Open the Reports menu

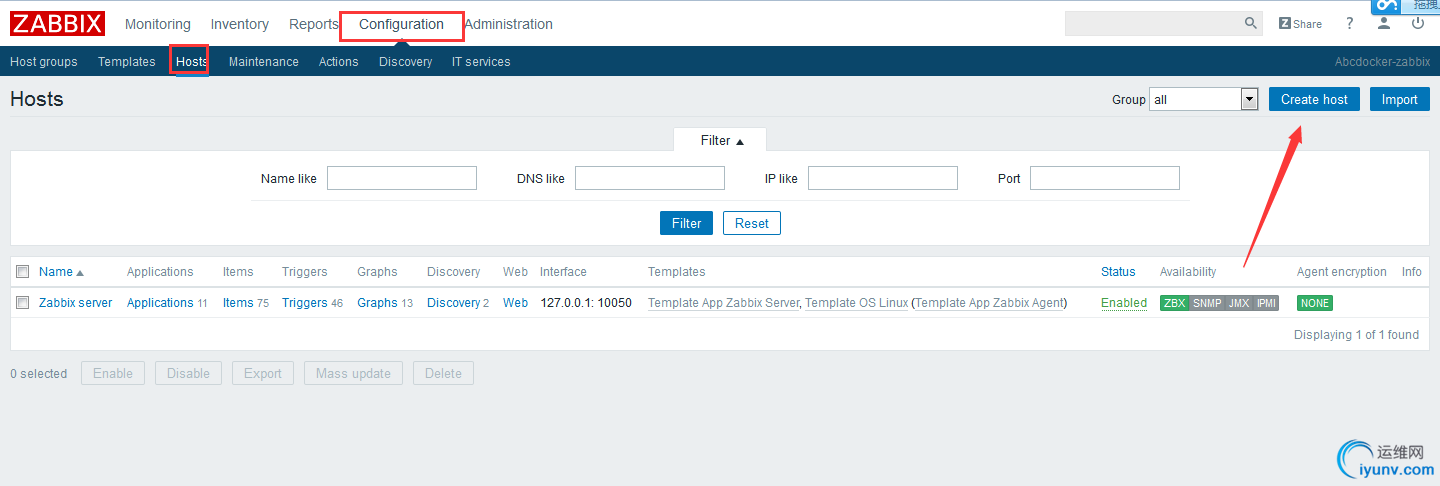pyautogui.click(x=314, y=24)
